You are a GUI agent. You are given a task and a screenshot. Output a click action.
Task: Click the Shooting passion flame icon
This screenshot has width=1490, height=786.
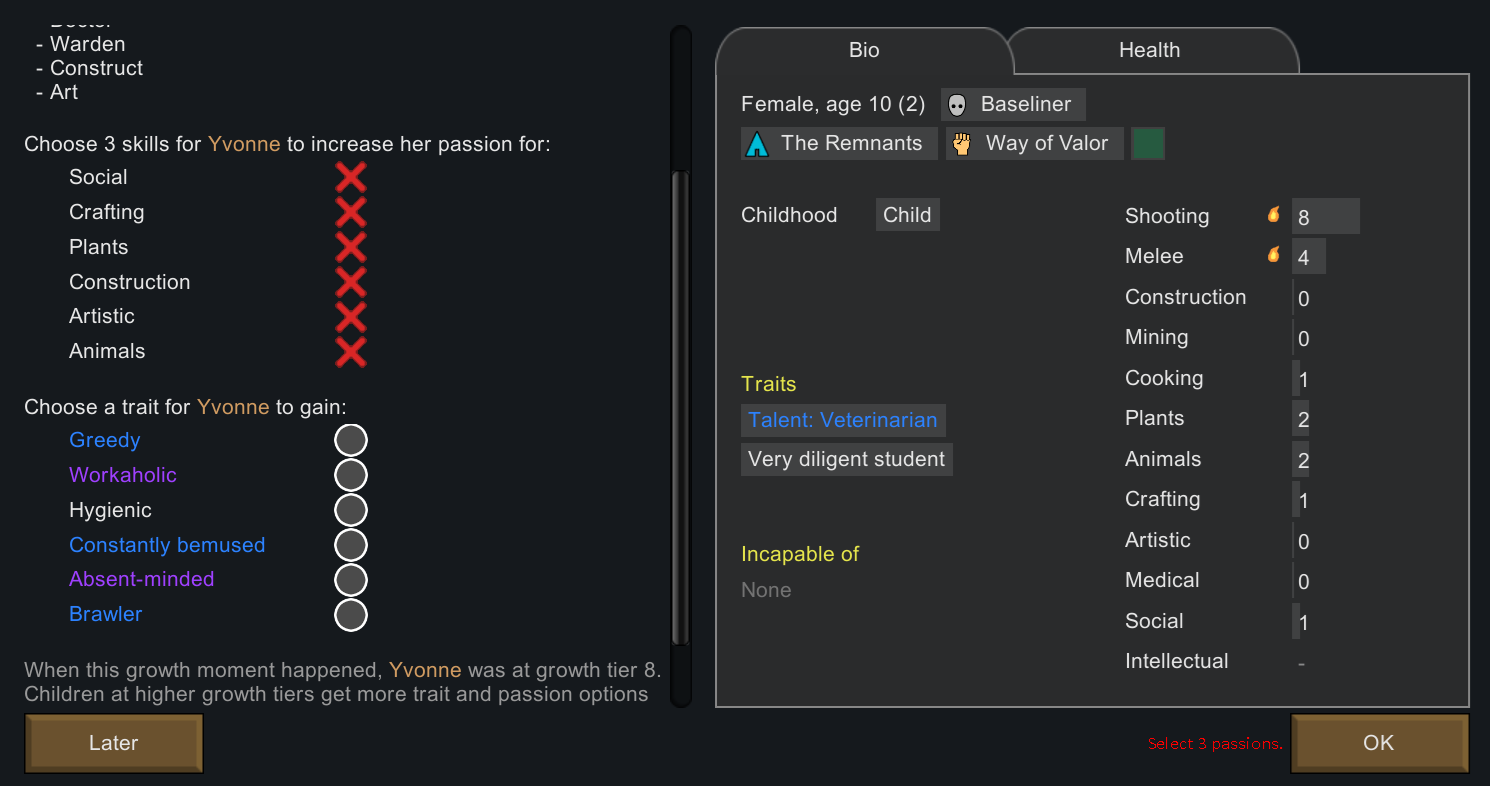[1273, 214]
